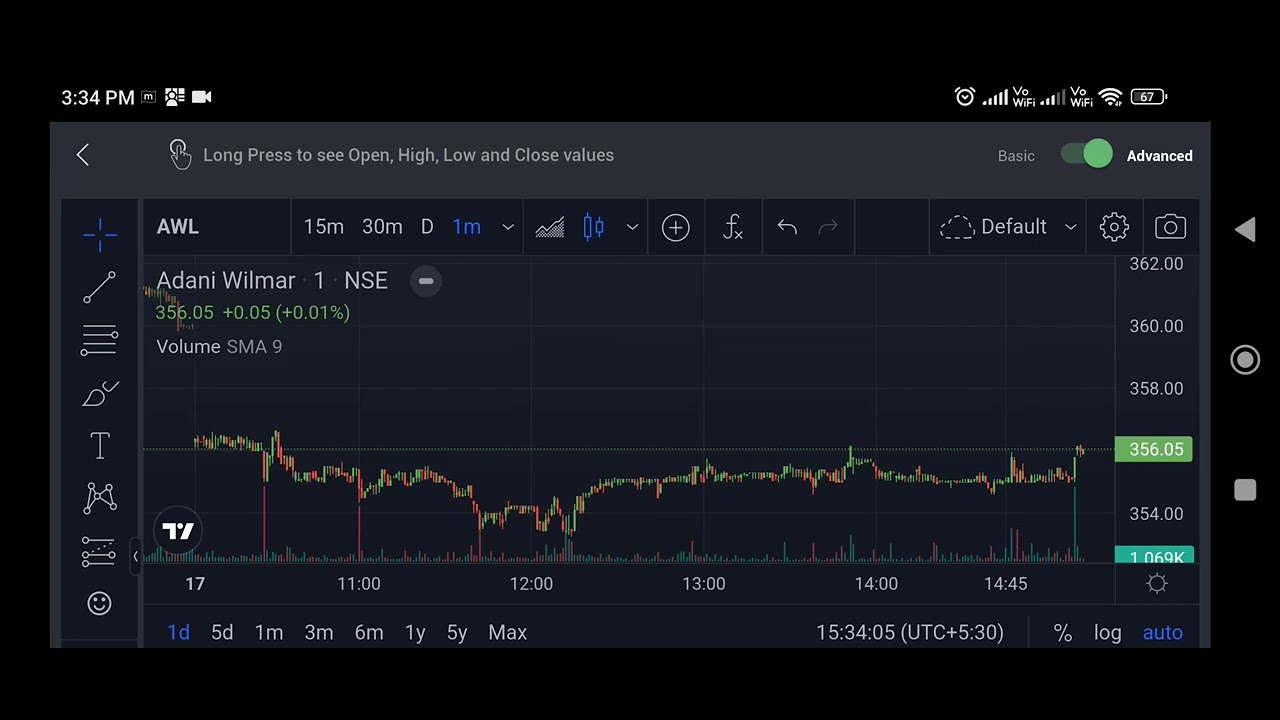This screenshot has height=720, width=1280.
Task: Click the 360.00 price axis label
Action: click(x=1156, y=326)
